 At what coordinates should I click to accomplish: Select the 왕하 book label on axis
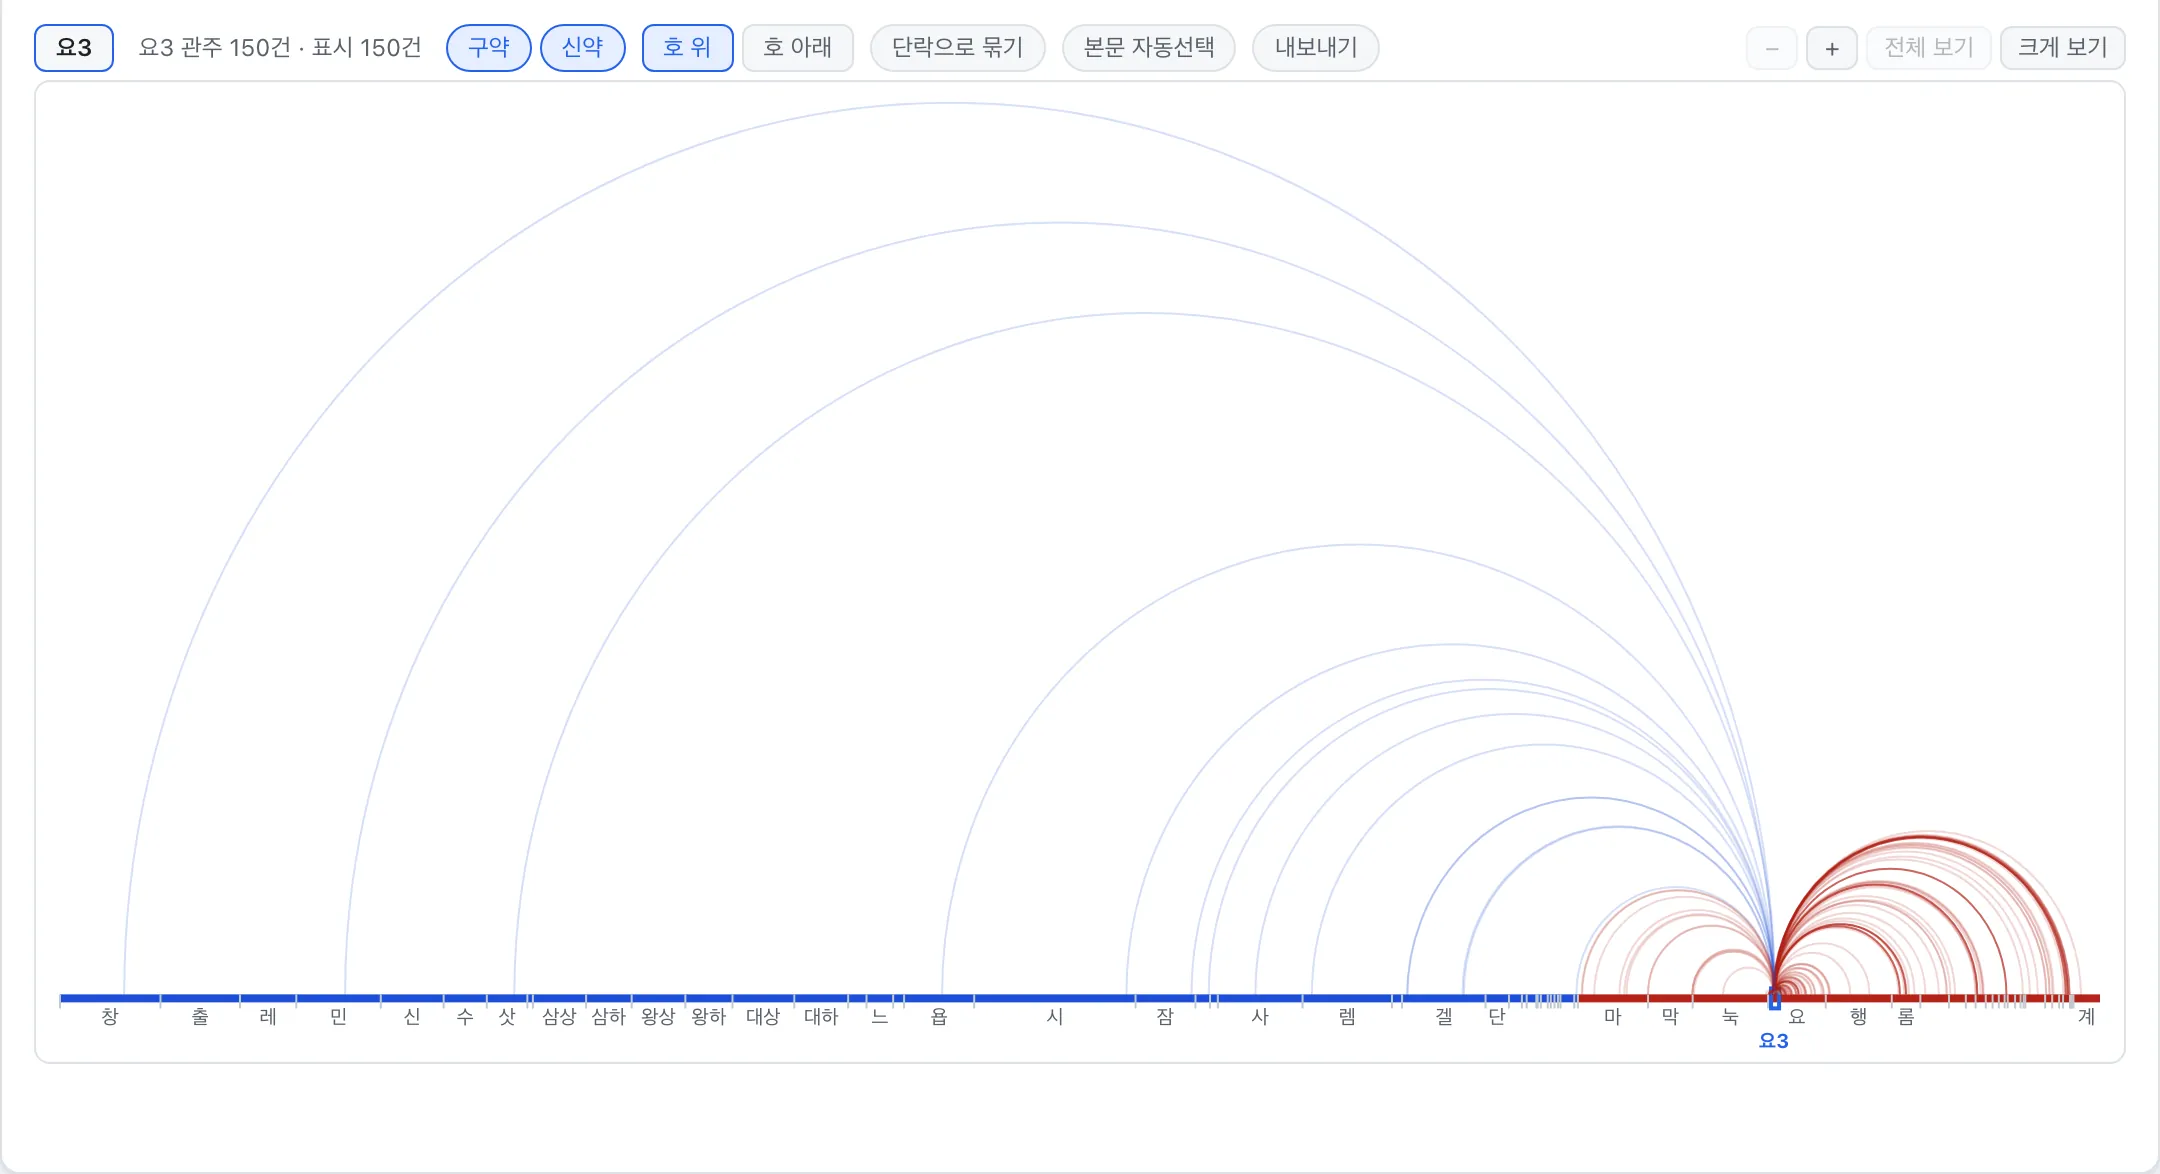tap(709, 1017)
